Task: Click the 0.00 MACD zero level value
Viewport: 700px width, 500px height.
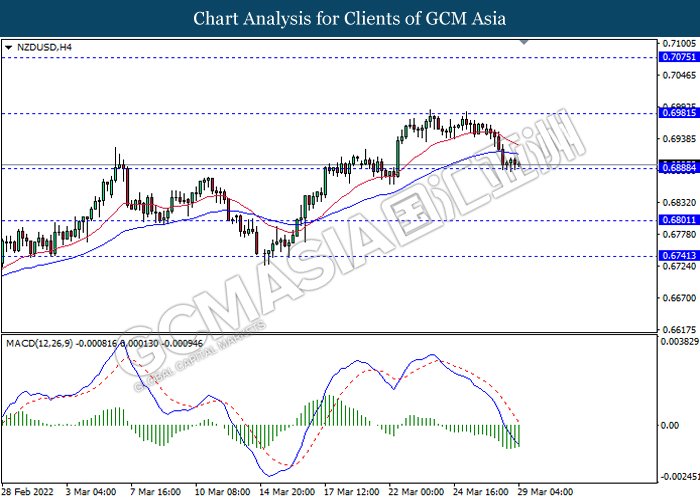Action: pos(670,425)
